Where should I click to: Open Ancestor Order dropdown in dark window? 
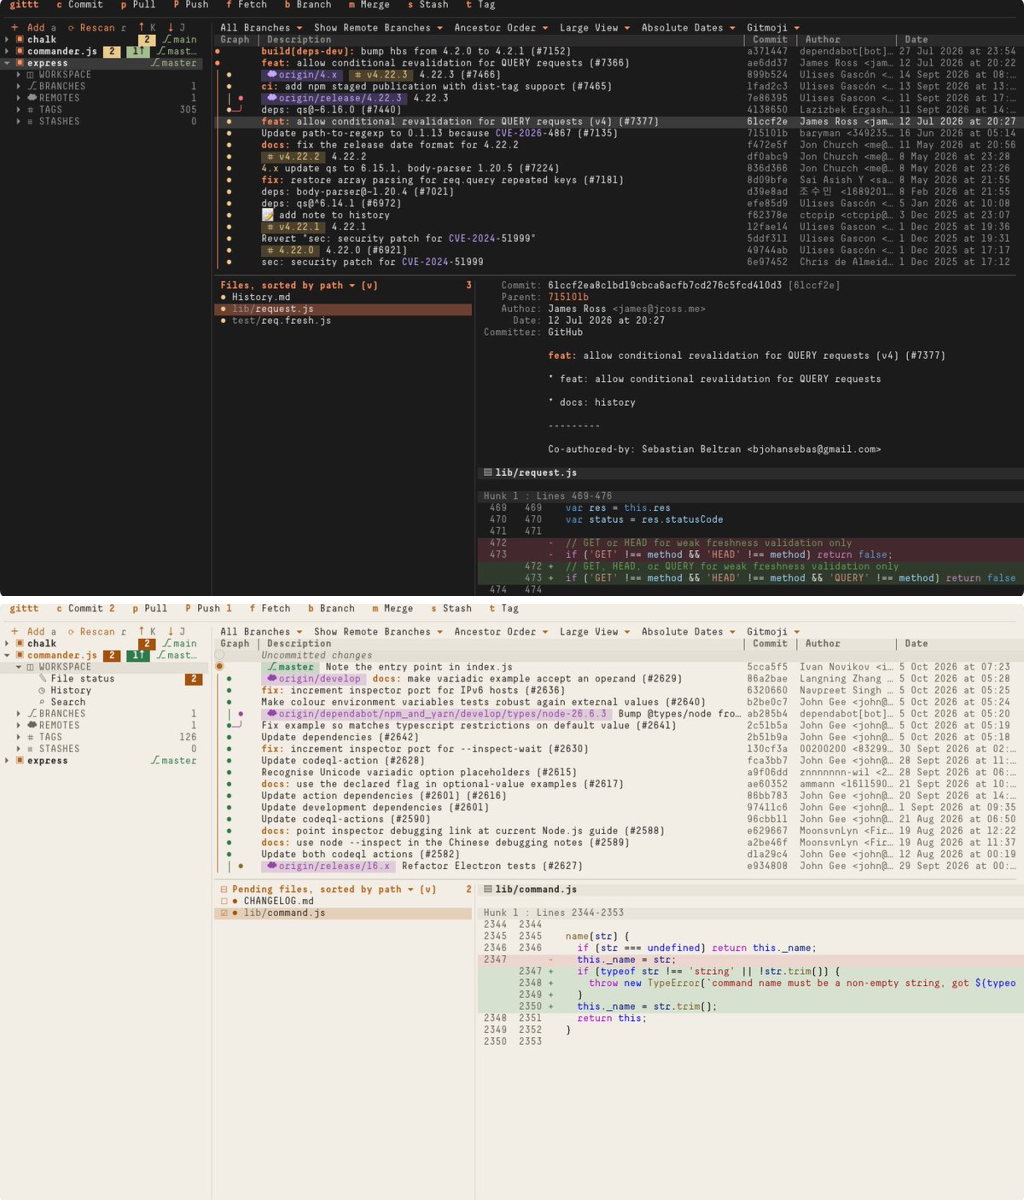[x=501, y=28]
